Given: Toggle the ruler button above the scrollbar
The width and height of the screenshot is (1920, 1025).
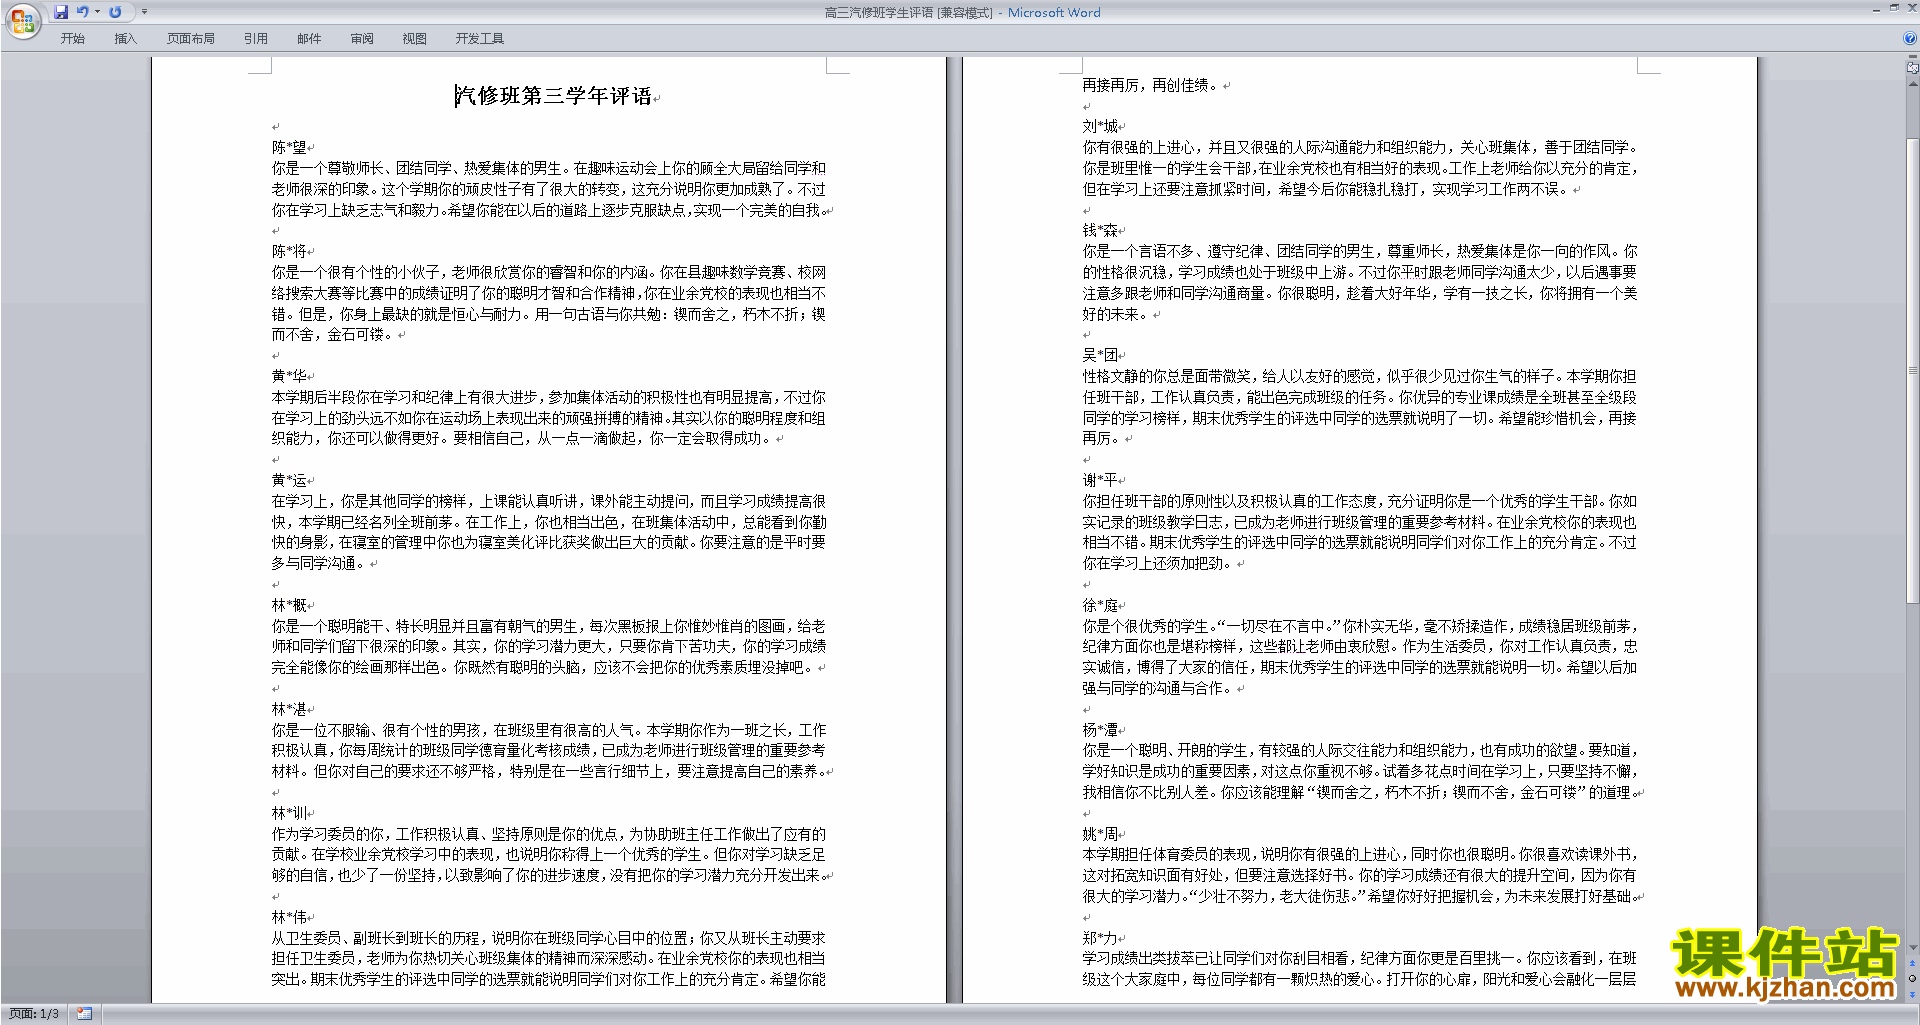Looking at the screenshot, I should [1913, 68].
